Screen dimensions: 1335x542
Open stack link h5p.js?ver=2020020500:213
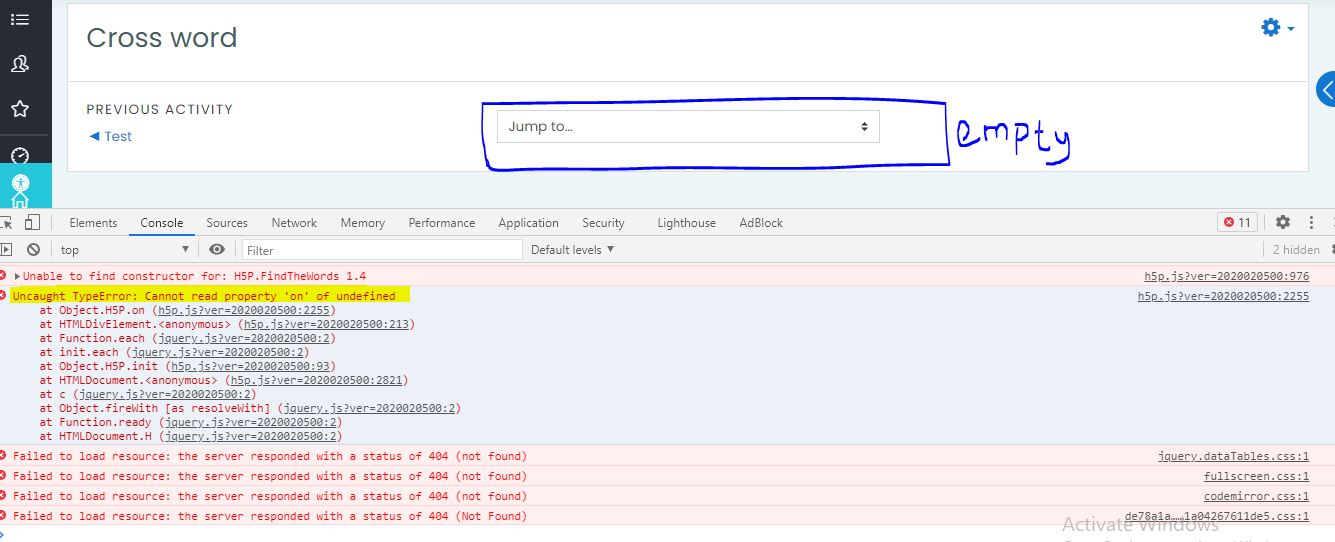pyautogui.click(x=326, y=324)
